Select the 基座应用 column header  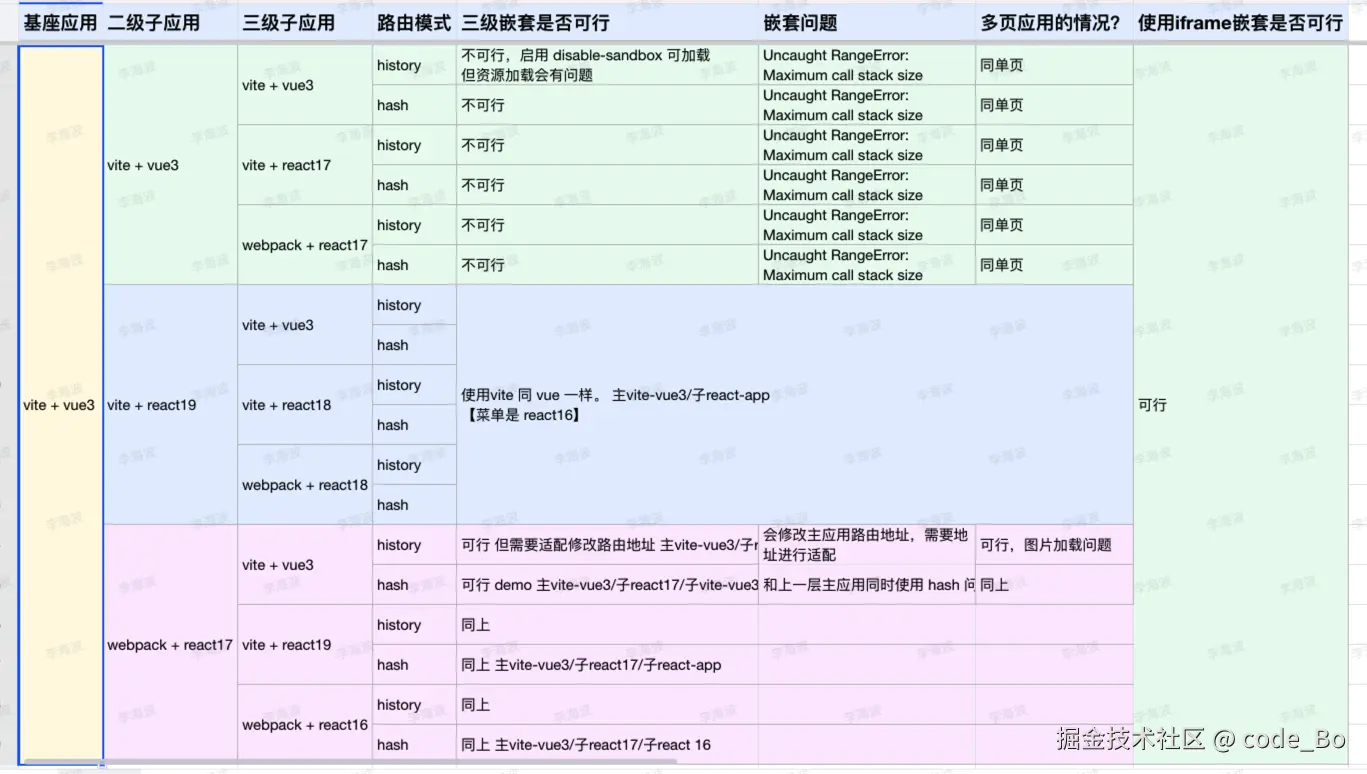[60, 23]
